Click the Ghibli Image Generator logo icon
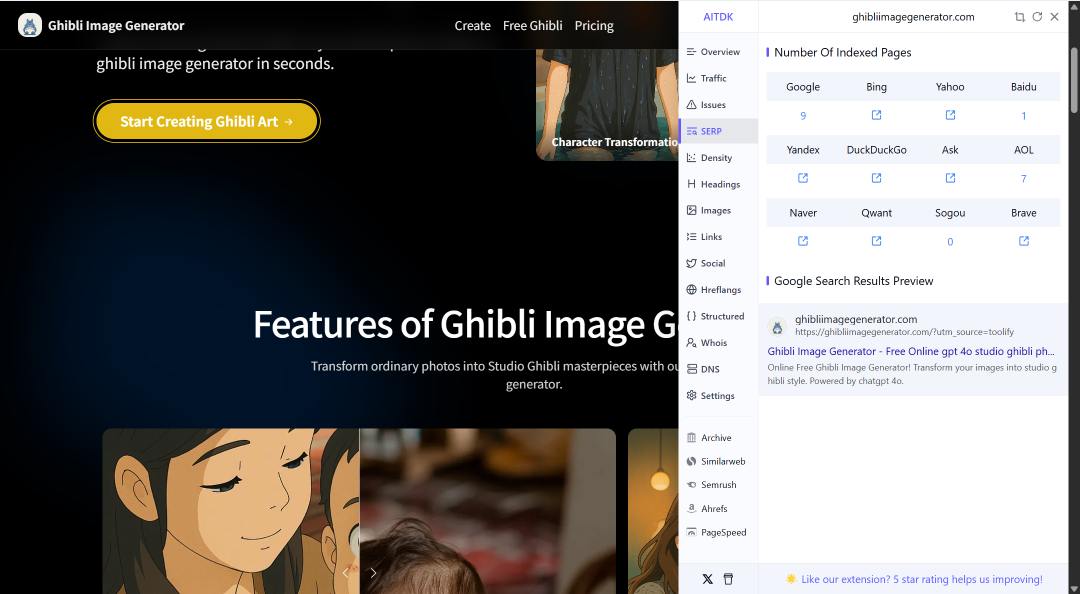Screen dimensions: 1080x594 tap(30, 25)
